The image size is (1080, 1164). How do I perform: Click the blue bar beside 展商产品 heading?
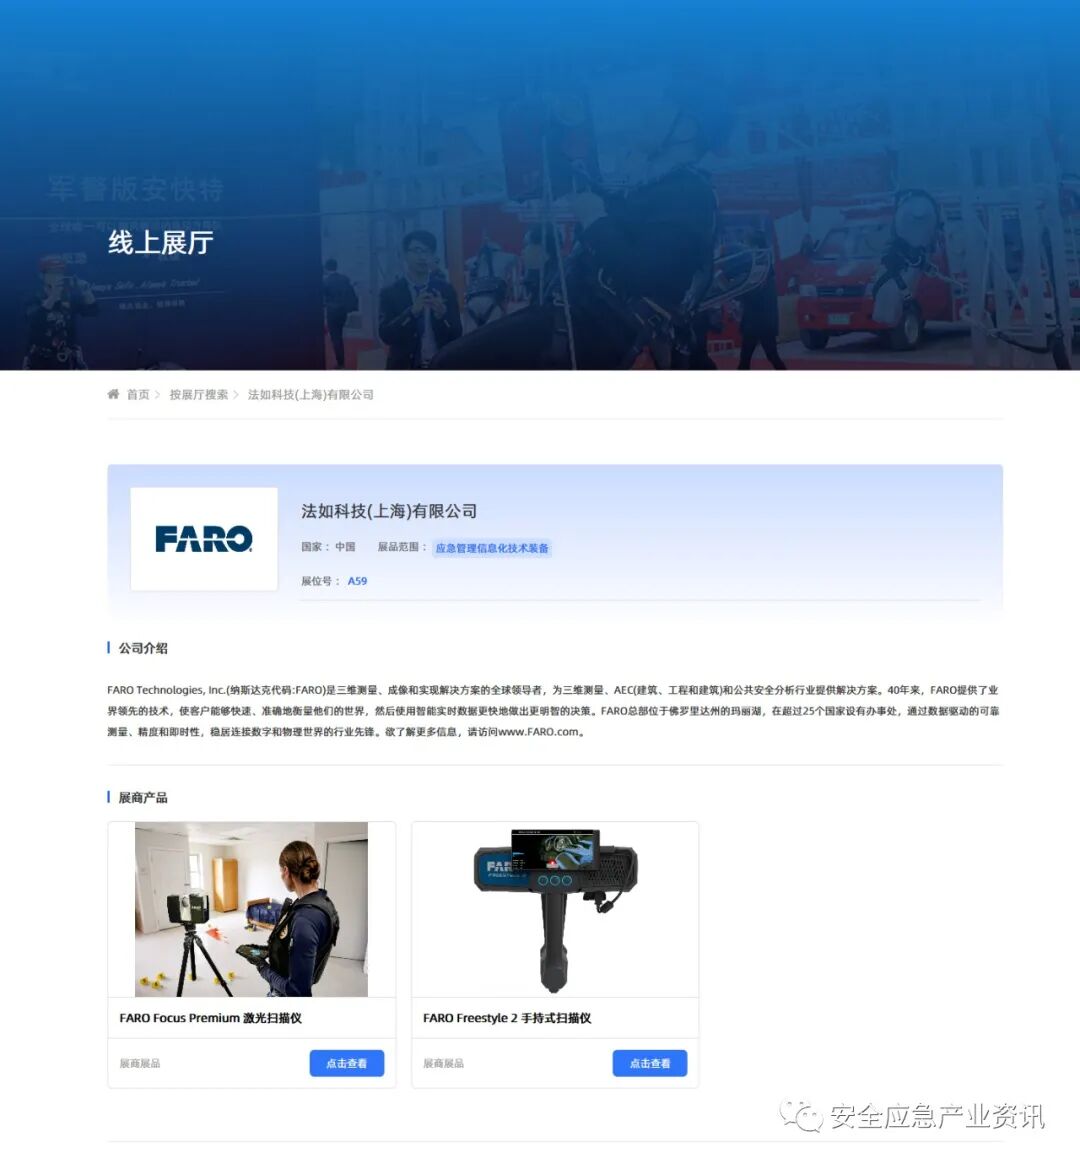[x=108, y=797]
